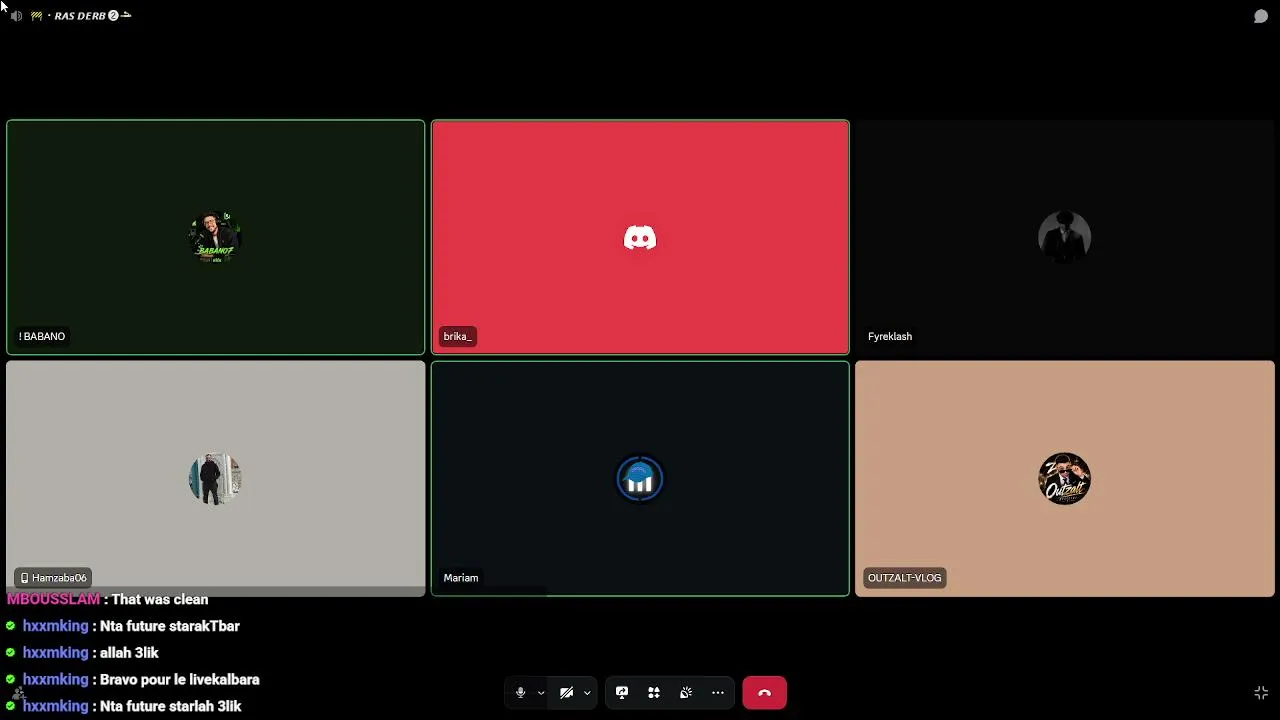Click the OUTZALT-VLOG name label
This screenshot has height=720, width=1280.
(x=905, y=577)
